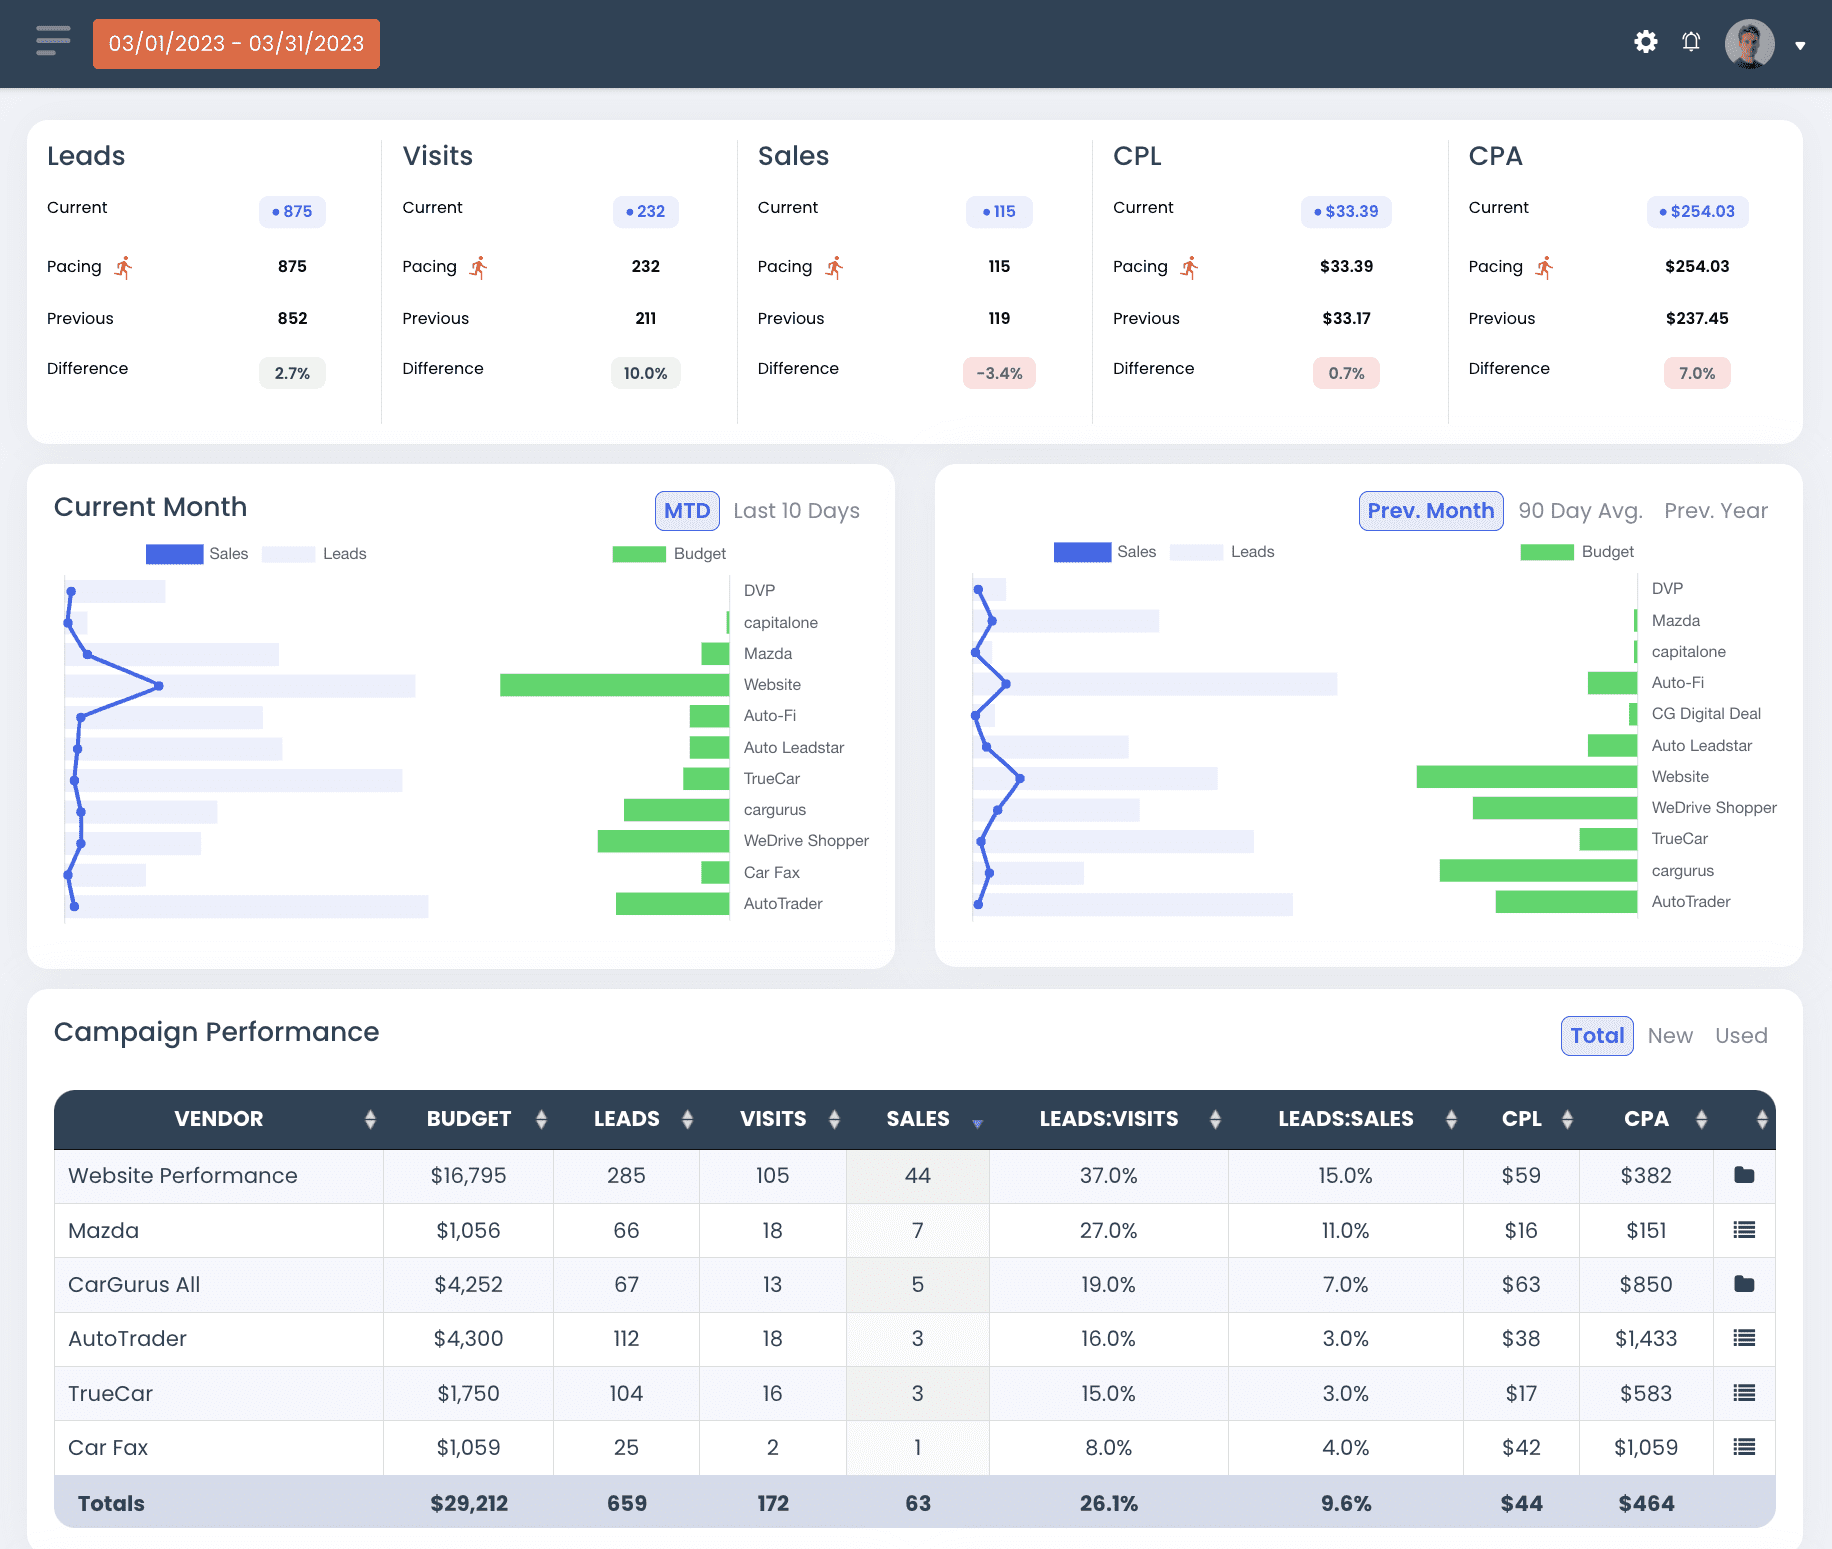Toggle Sales series in Current Month legend
This screenshot has height=1549, width=1832.
coord(197,554)
